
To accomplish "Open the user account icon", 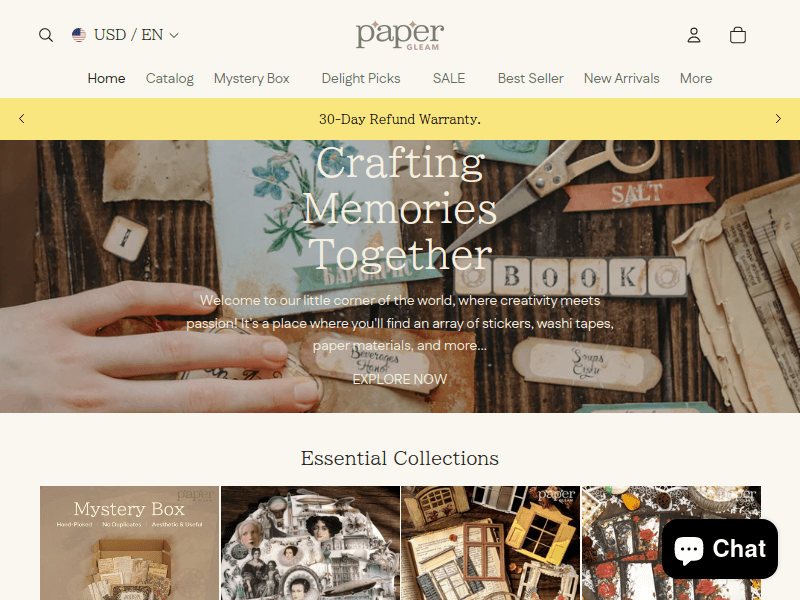I will [x=694, y=35].
